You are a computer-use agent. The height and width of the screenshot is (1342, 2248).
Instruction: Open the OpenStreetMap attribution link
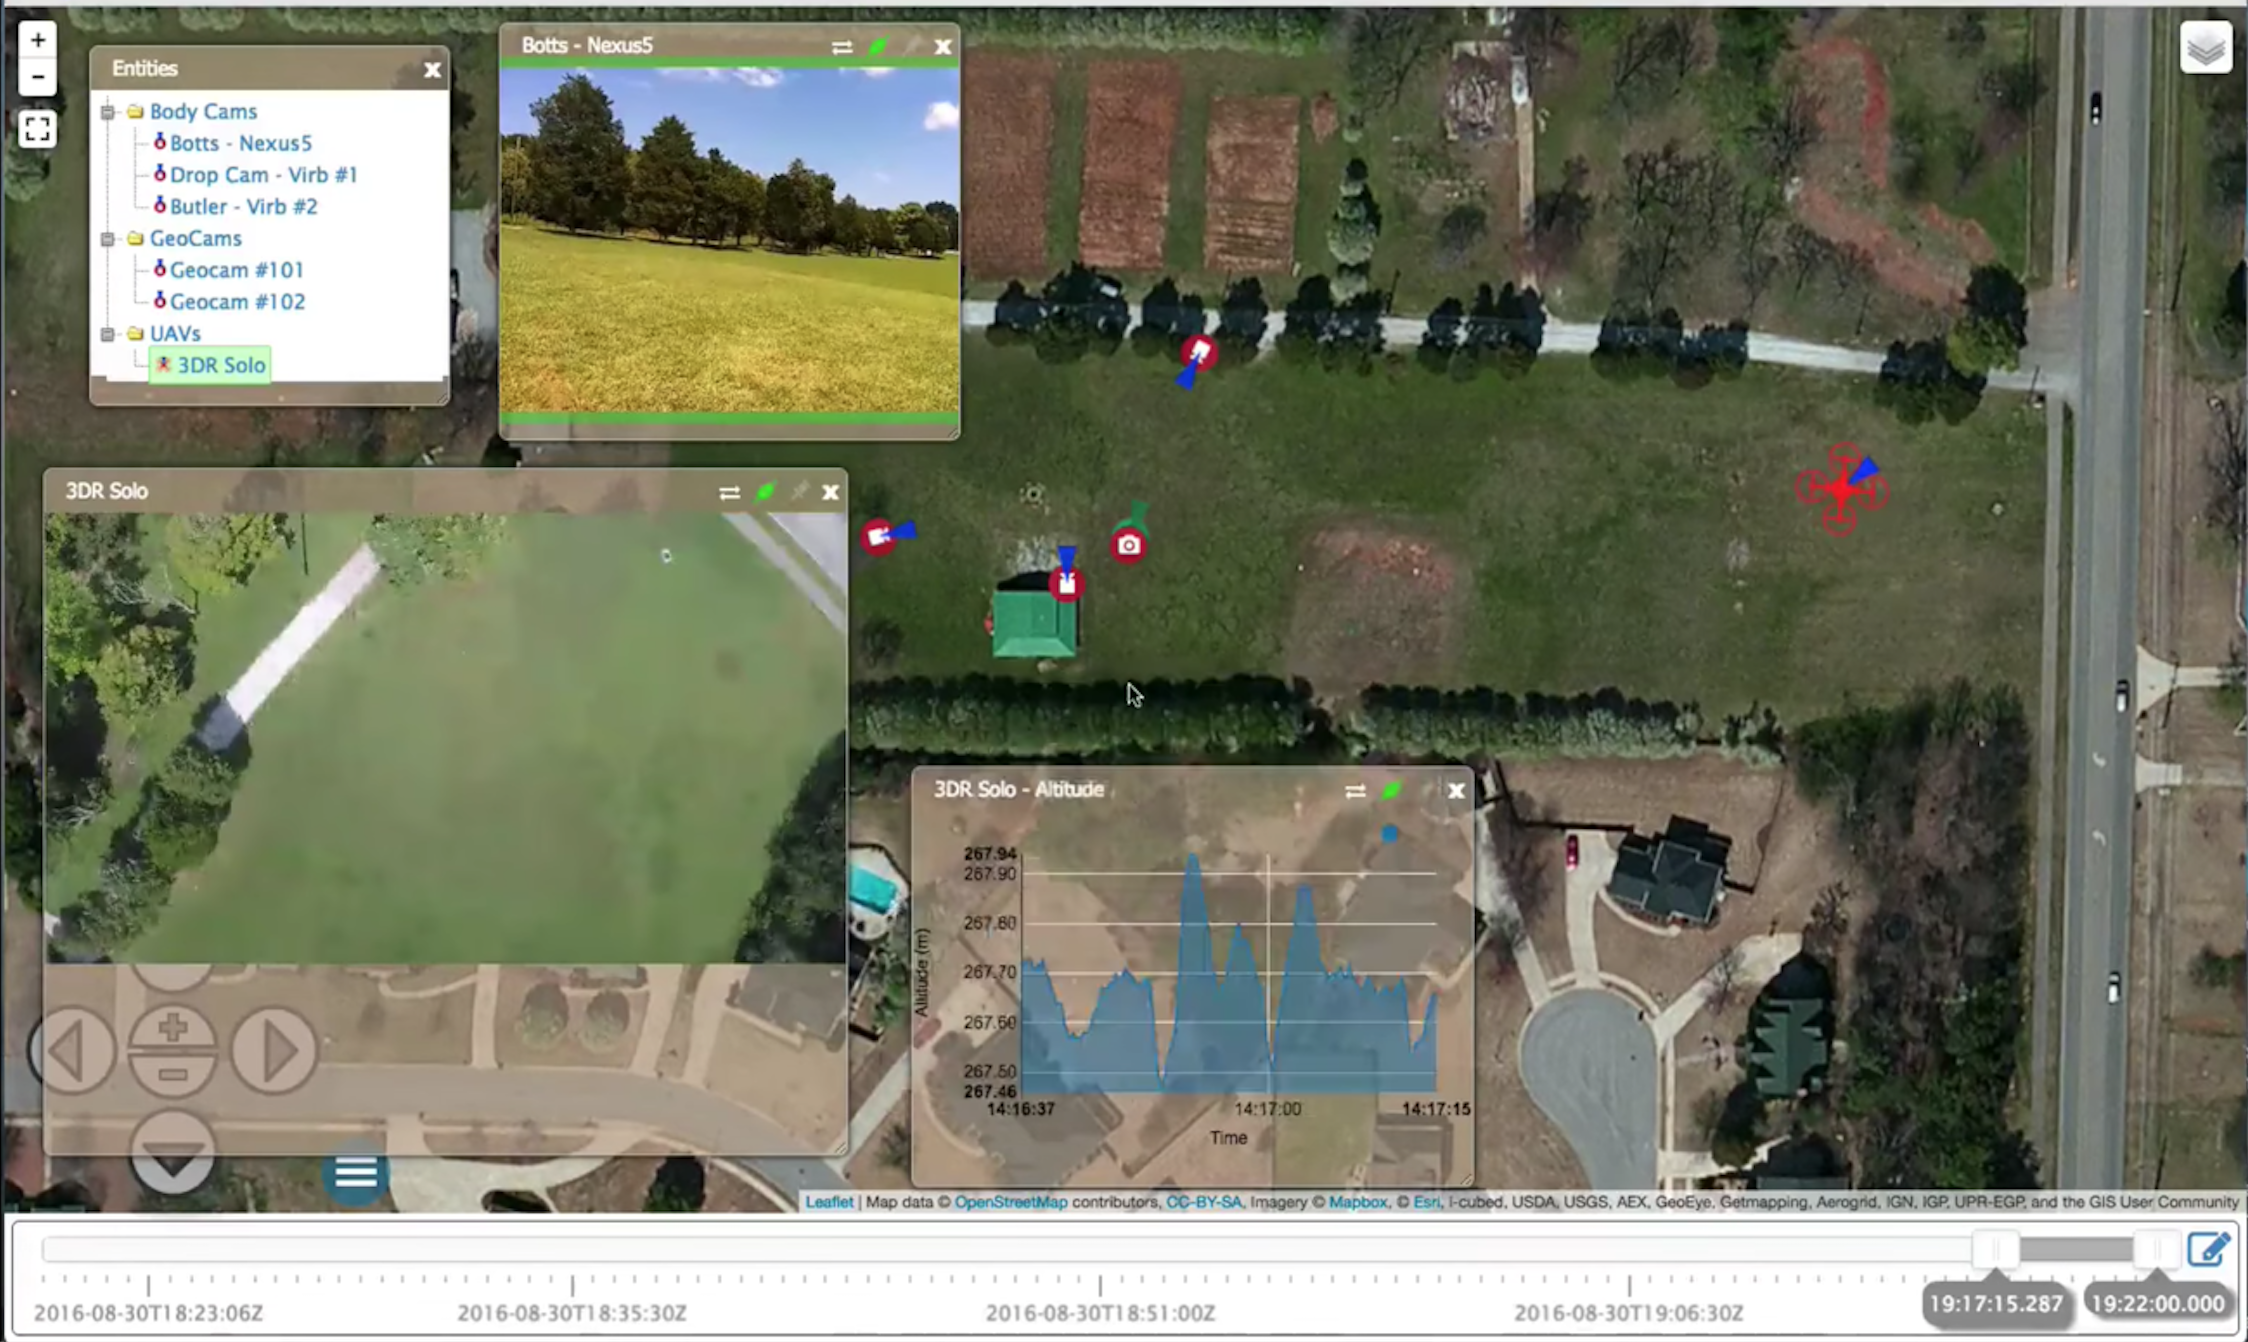coord(1010,1202)
